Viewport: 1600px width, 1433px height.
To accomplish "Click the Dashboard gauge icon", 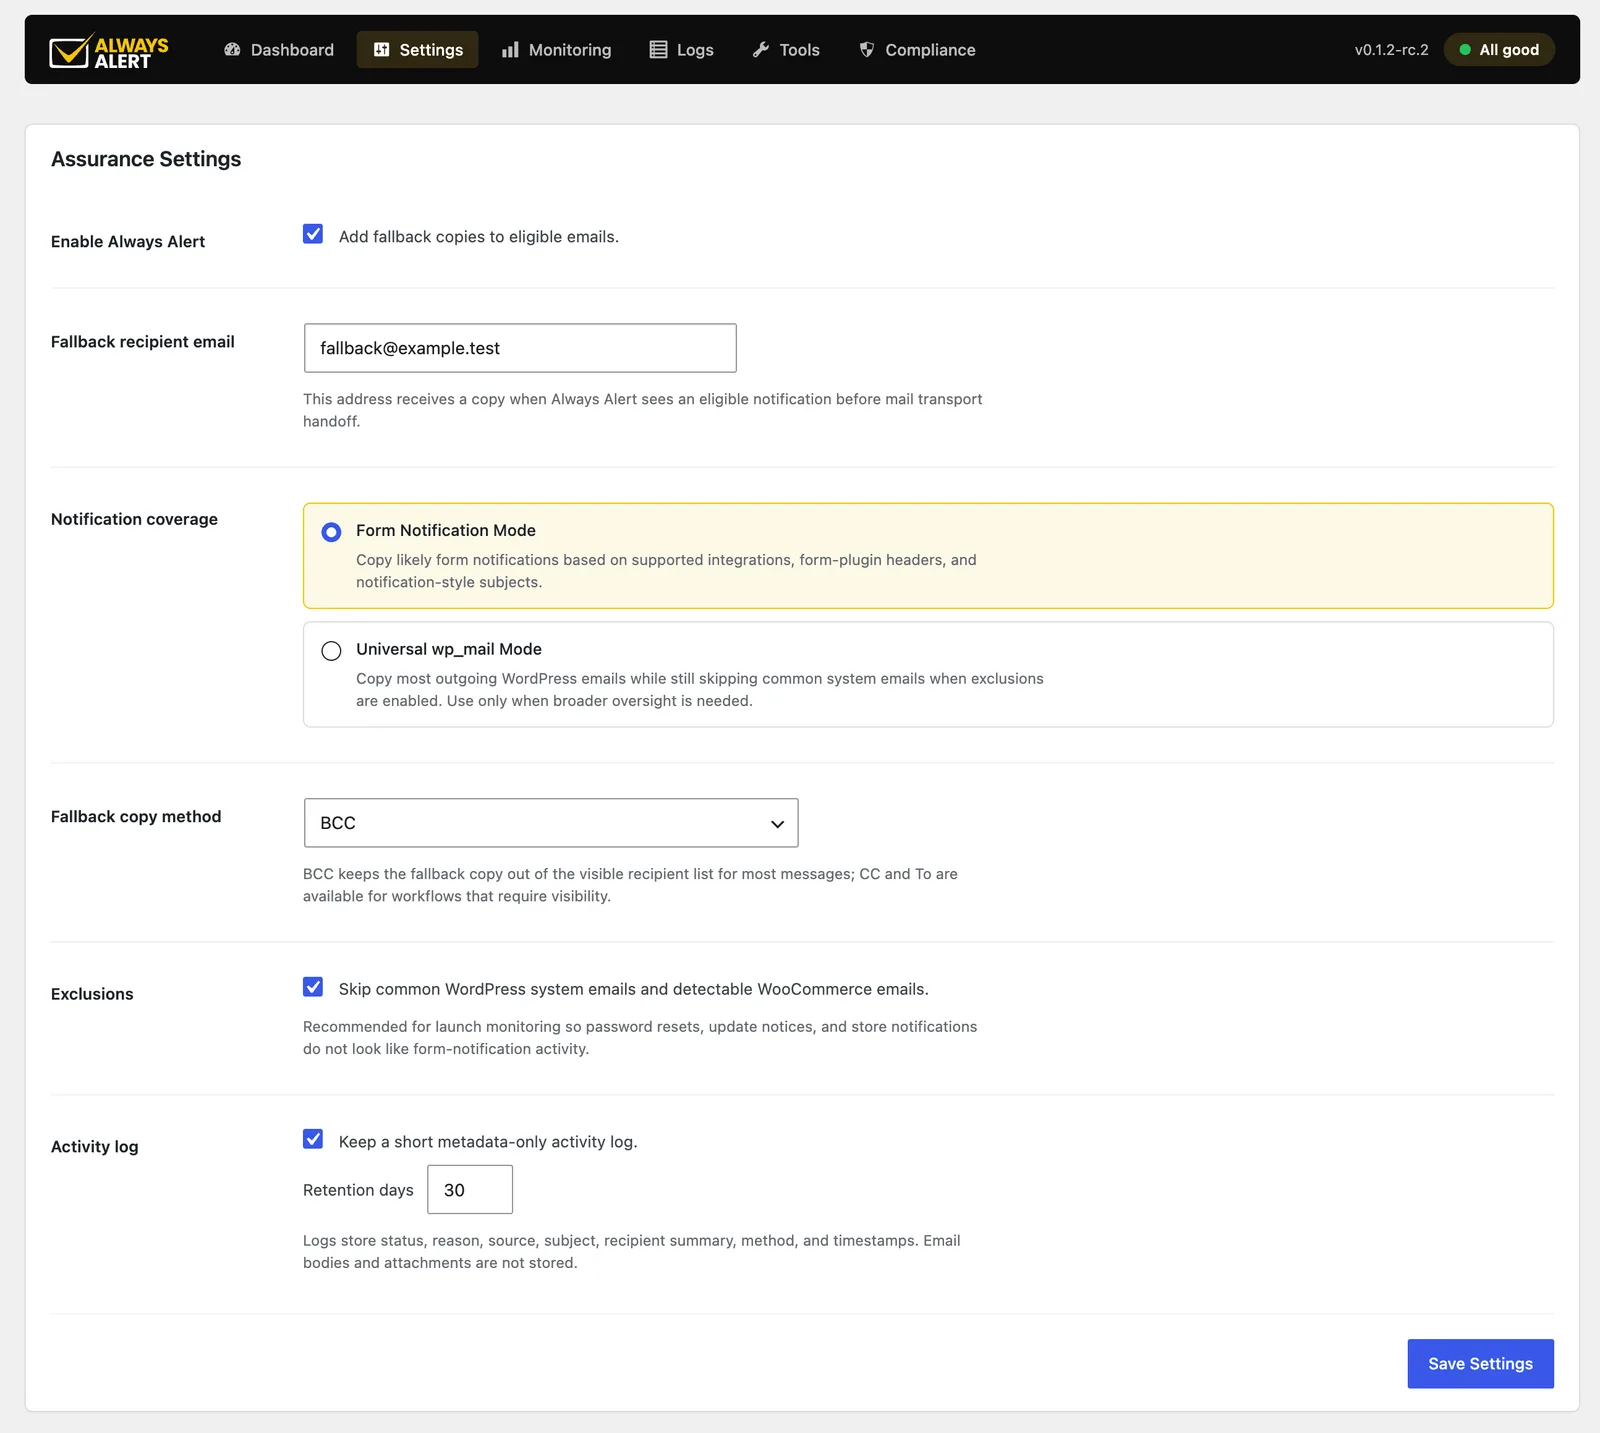I will pyautogui.click(x=232, y=49).
